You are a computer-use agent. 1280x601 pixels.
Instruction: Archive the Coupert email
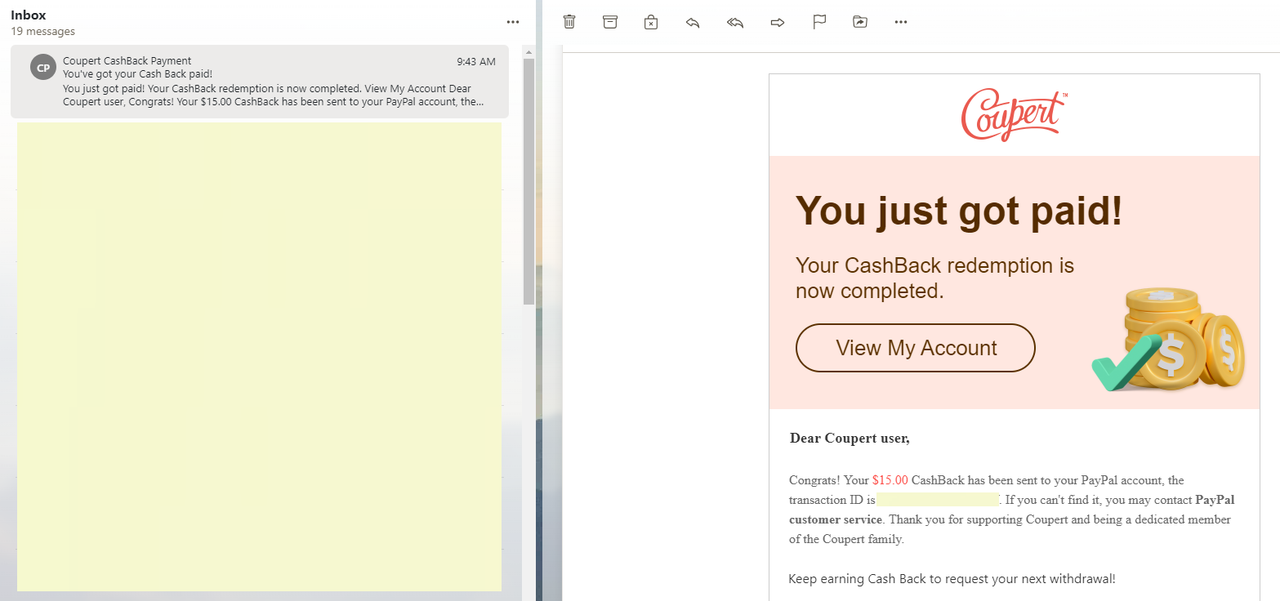click(610, 22)
